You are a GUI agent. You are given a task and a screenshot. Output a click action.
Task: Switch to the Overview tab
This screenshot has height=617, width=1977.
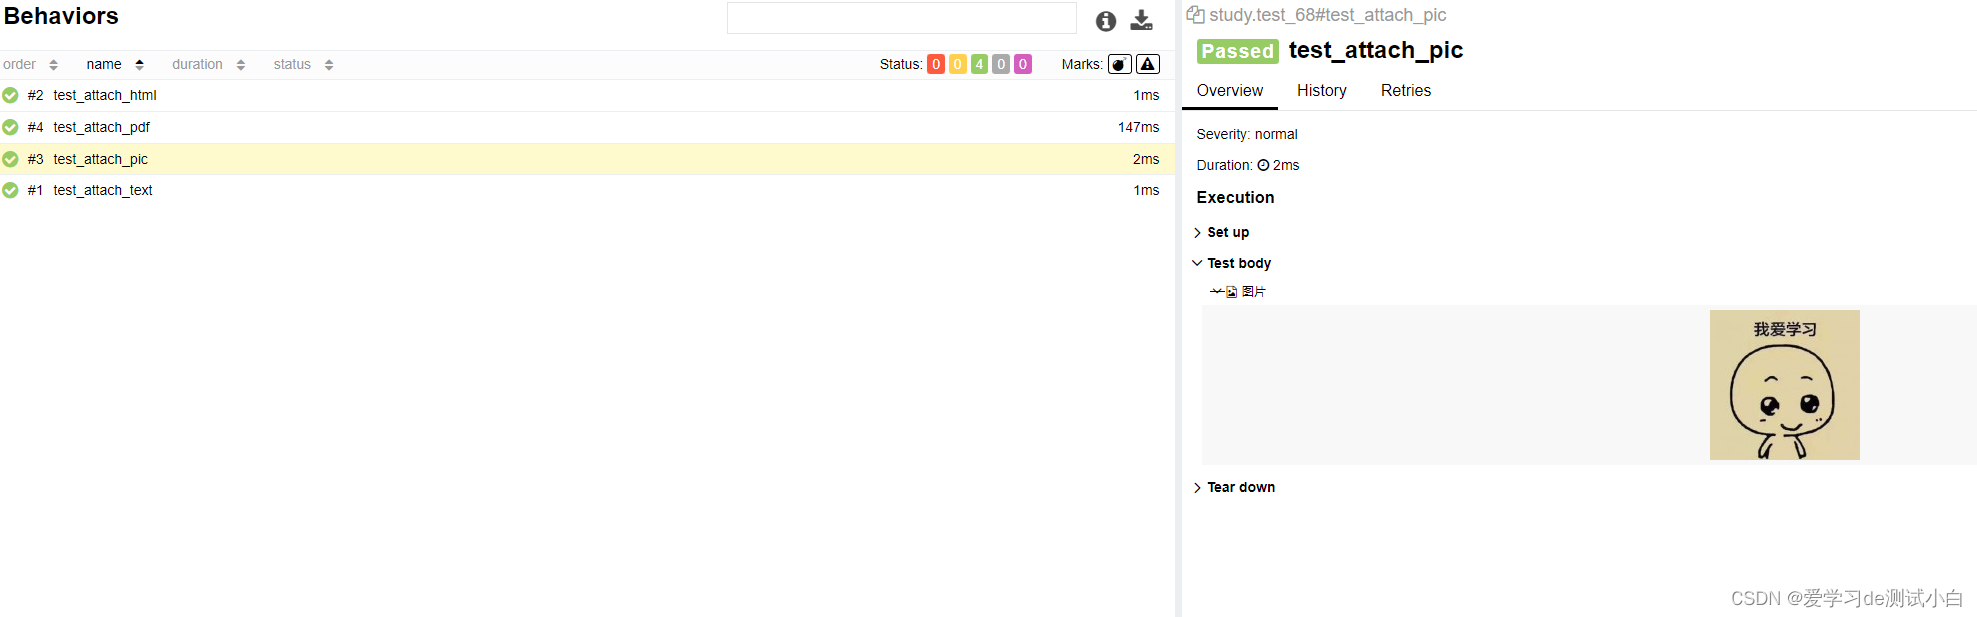coord(1230,90)
